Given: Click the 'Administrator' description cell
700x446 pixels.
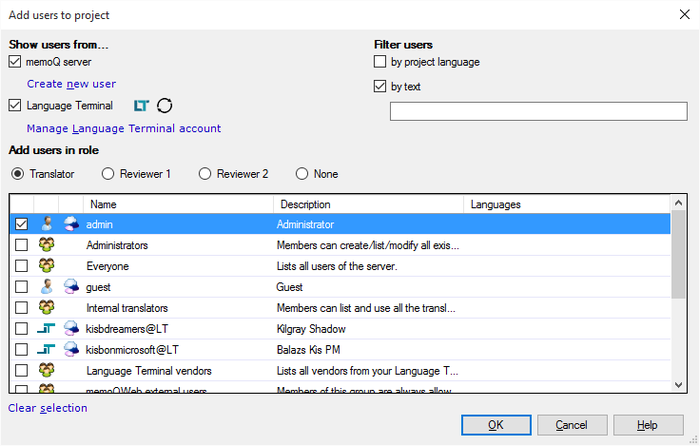Looking at the screenshot, I should click(x=305, y=224).
